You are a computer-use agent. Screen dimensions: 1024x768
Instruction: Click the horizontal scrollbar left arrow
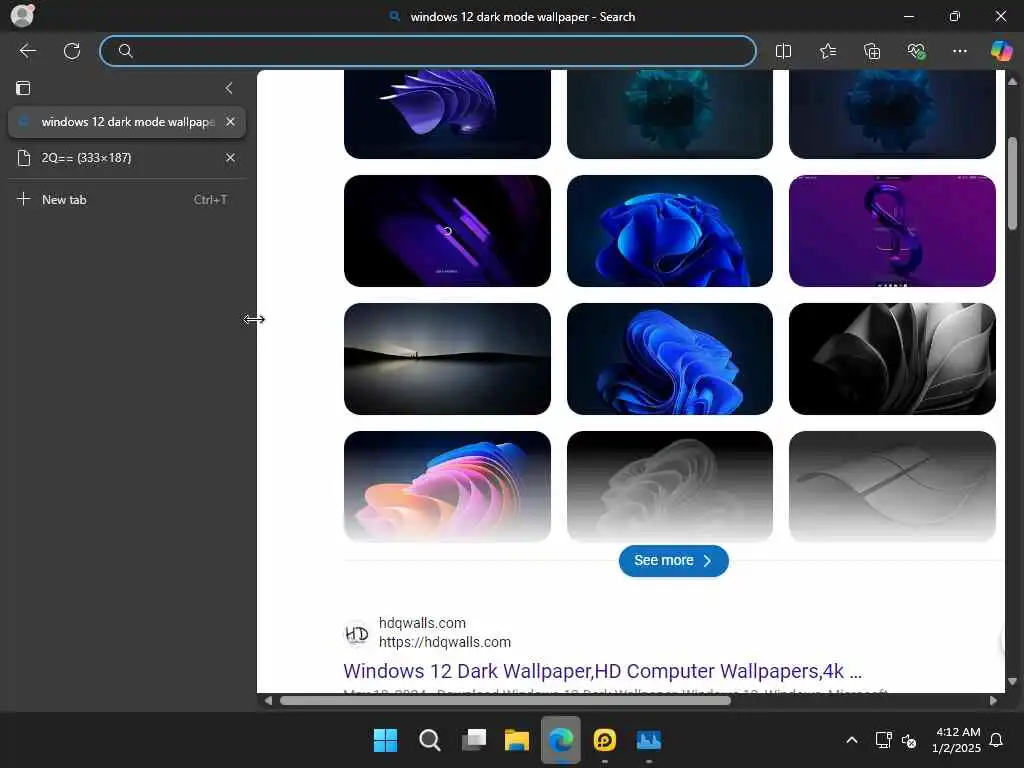point(268,701)
